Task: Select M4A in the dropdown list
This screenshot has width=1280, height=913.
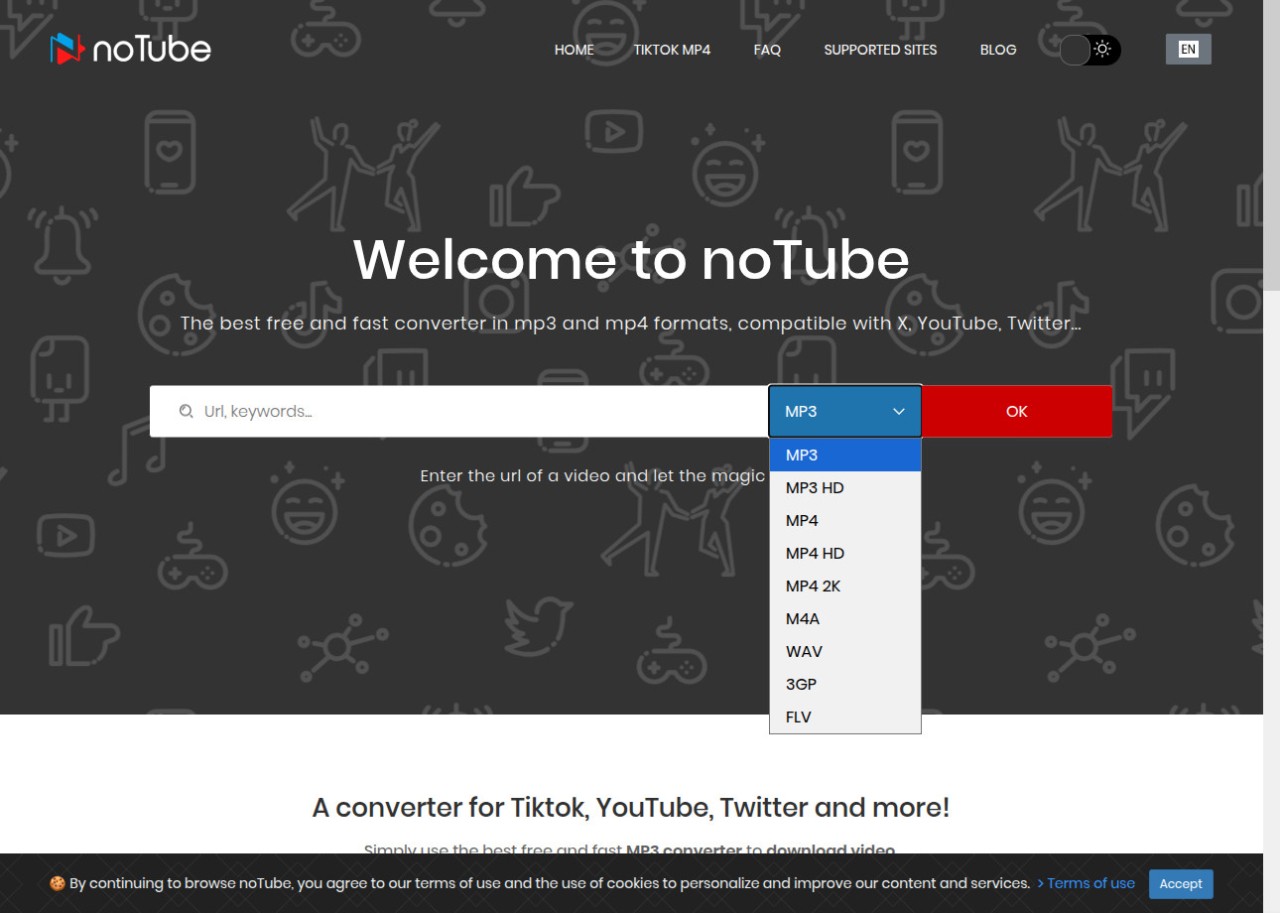Action: pyautogui.click(x=803, y=619)
